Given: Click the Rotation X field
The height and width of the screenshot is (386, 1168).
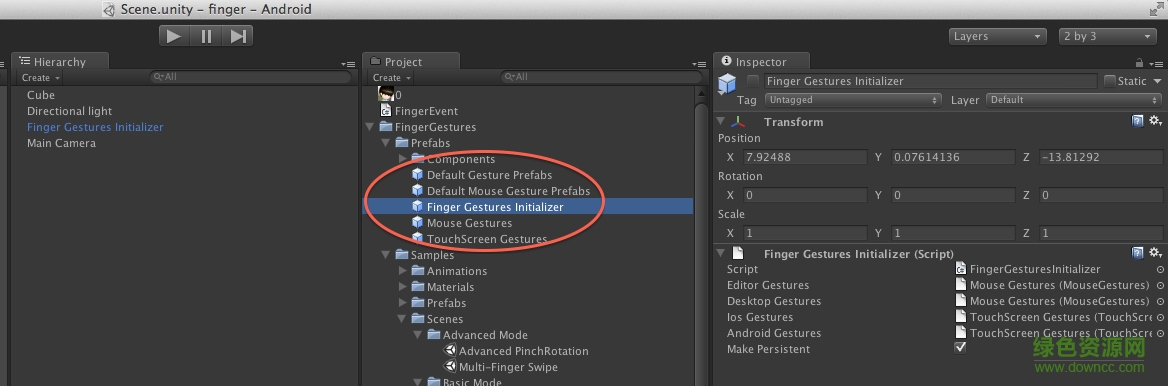Looking at the screenshot, I should [x=804, y=195].
